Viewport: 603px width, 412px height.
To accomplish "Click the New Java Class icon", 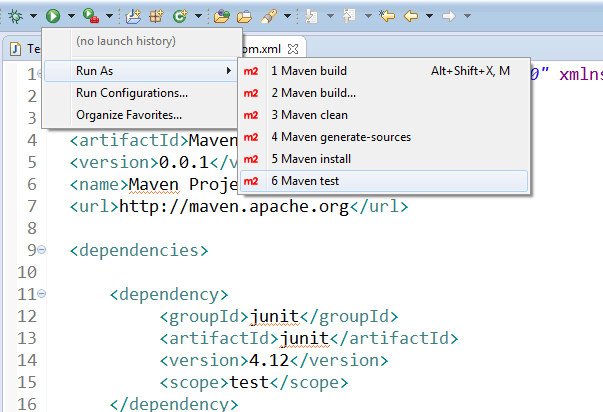I will (157, 16).
